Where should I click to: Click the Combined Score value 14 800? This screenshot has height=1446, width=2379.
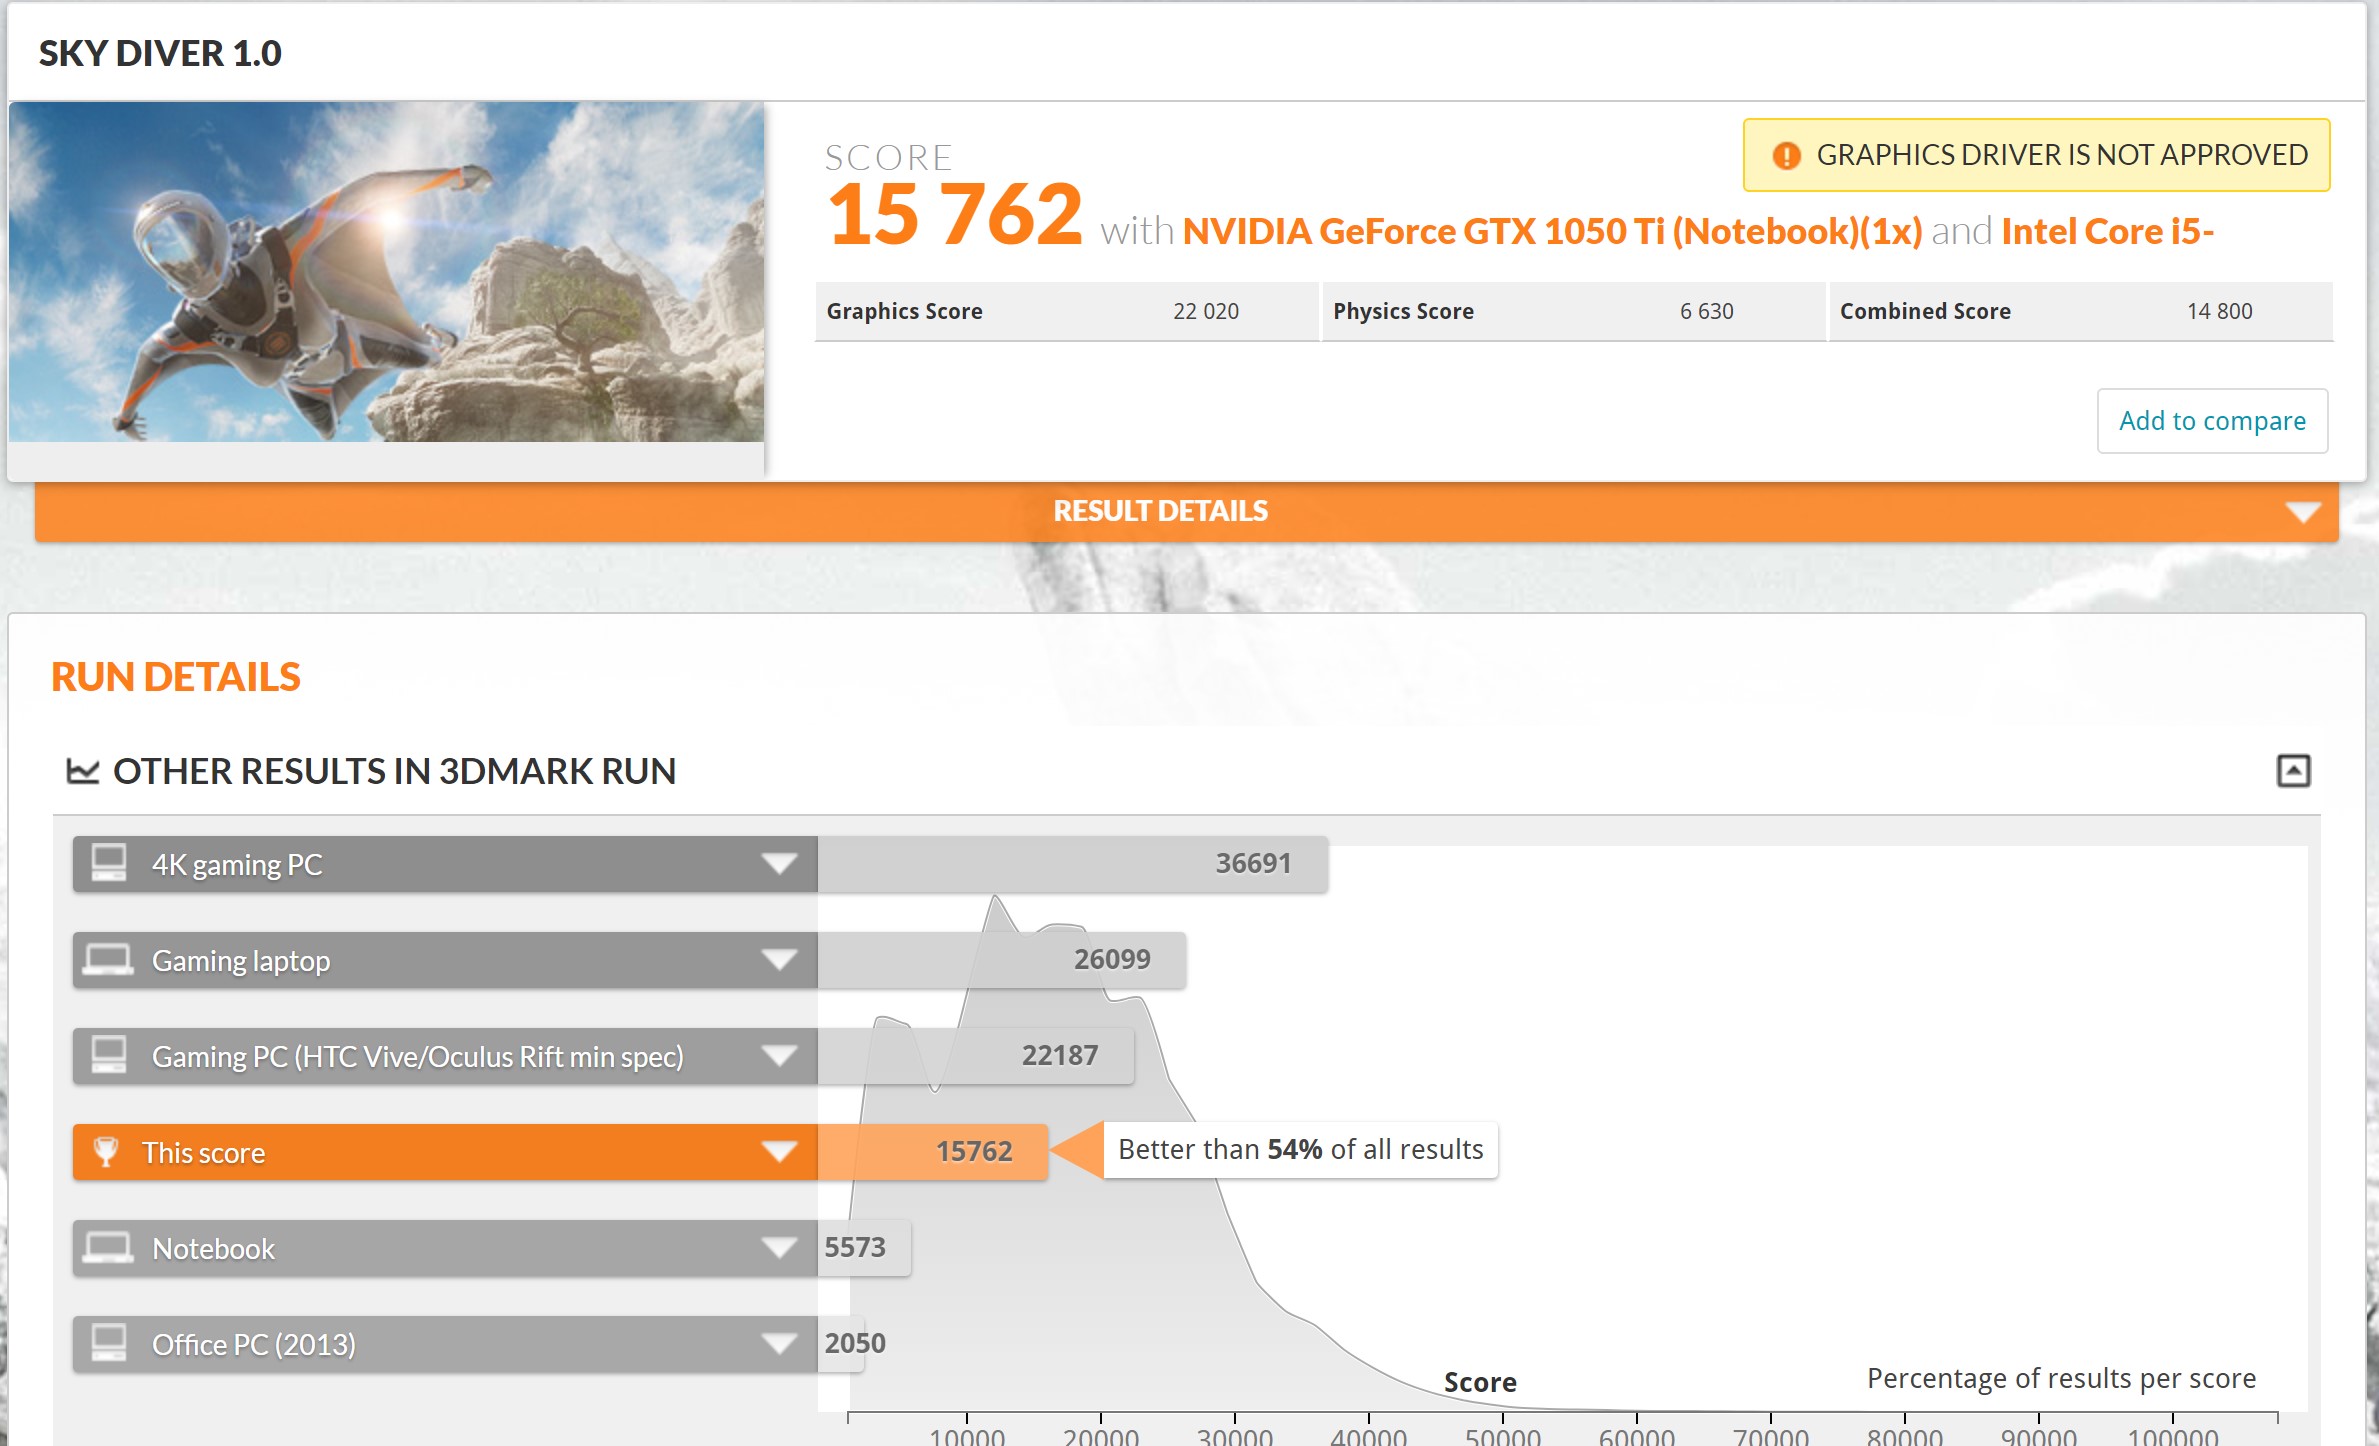(2220, 311)
